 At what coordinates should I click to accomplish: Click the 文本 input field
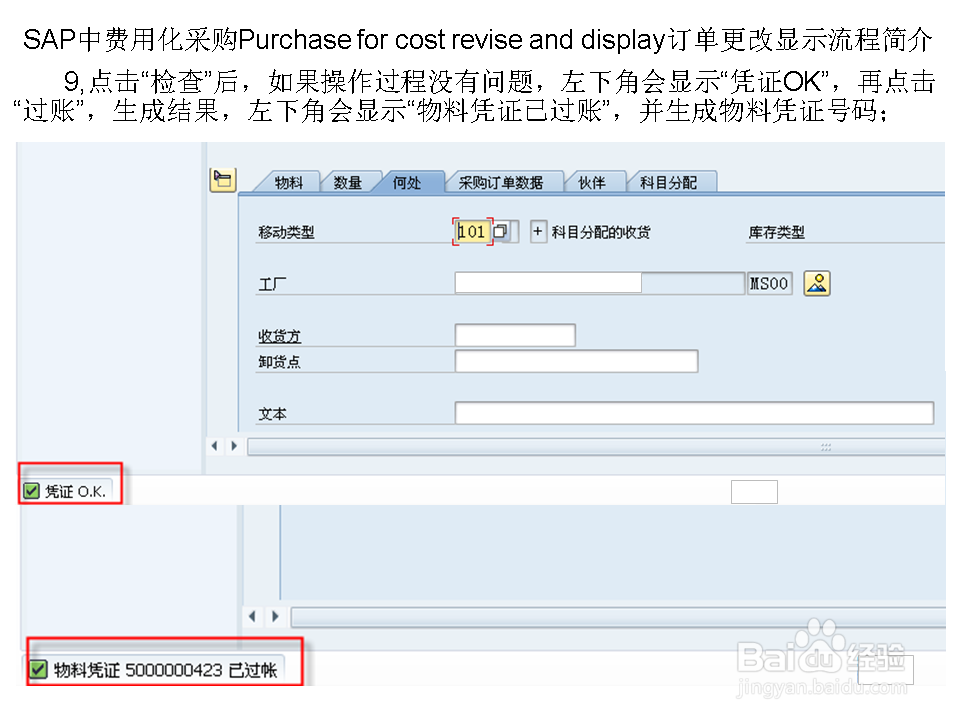point(694,413)
